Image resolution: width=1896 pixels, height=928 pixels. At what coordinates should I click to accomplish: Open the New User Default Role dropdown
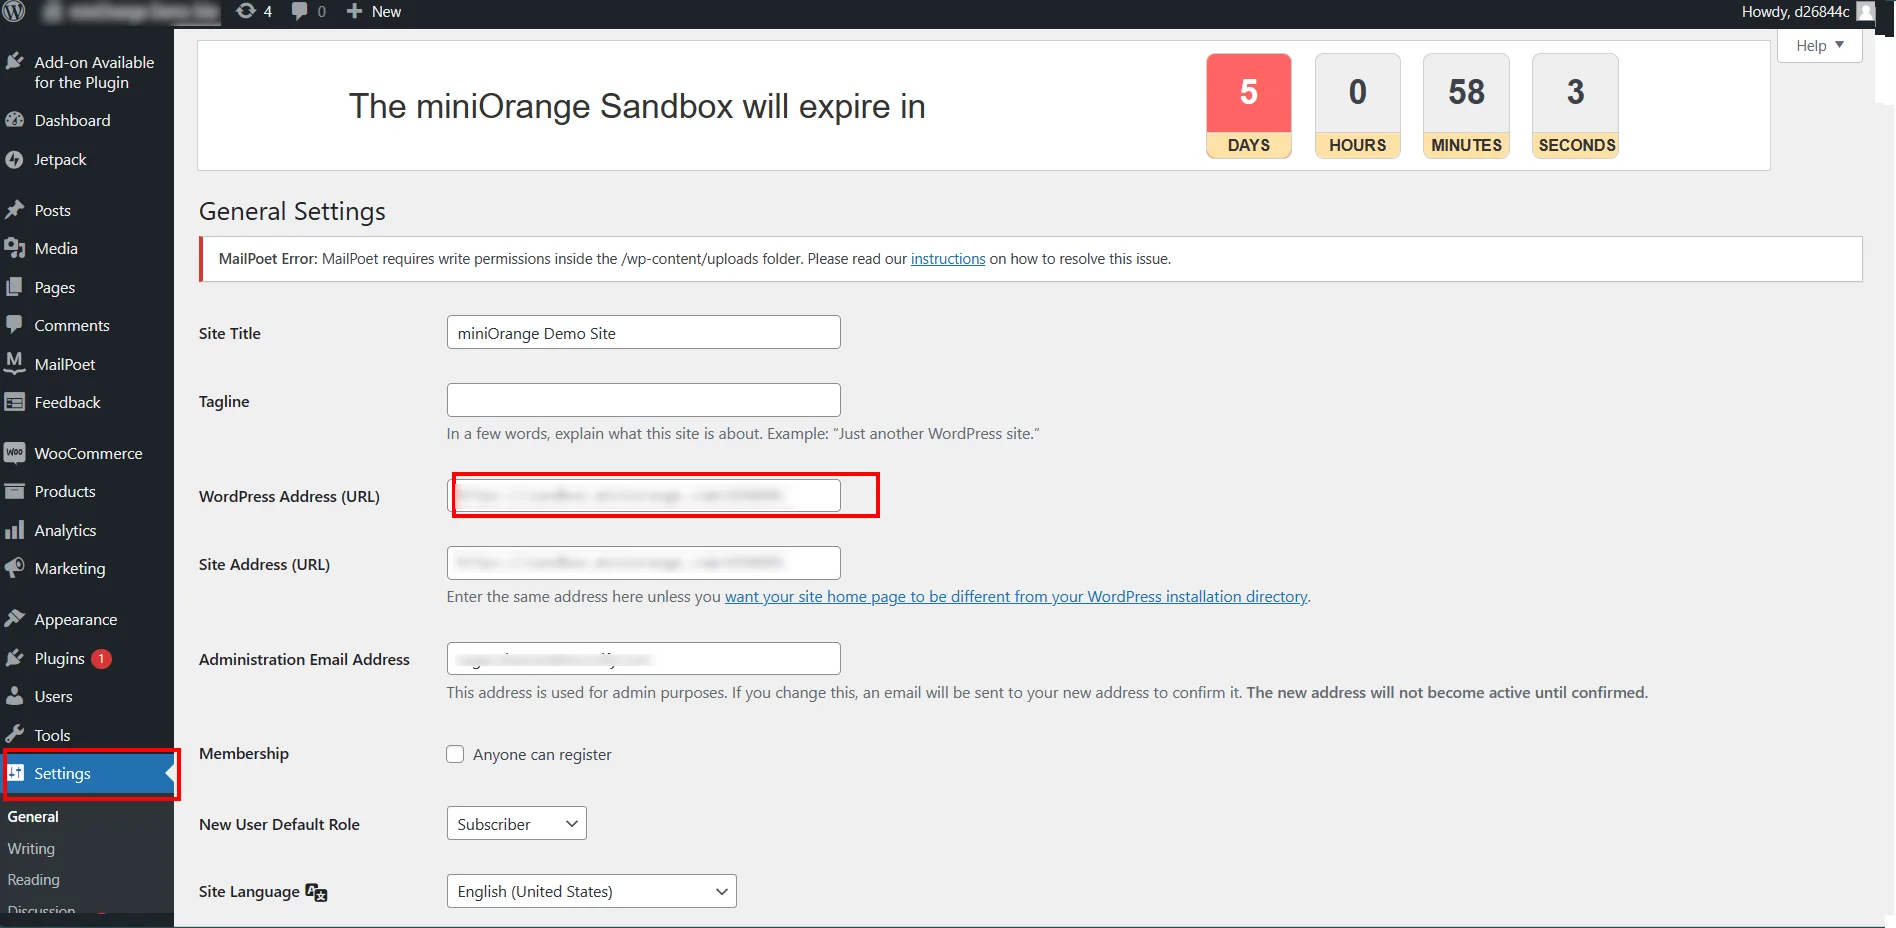pos(515,823)
